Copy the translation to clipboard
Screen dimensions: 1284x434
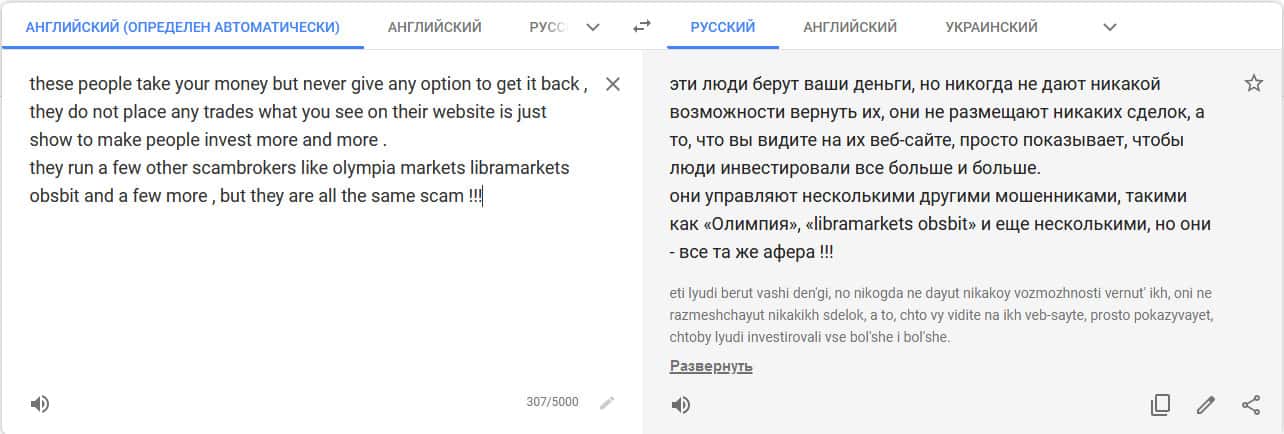tap(1160, 405)
